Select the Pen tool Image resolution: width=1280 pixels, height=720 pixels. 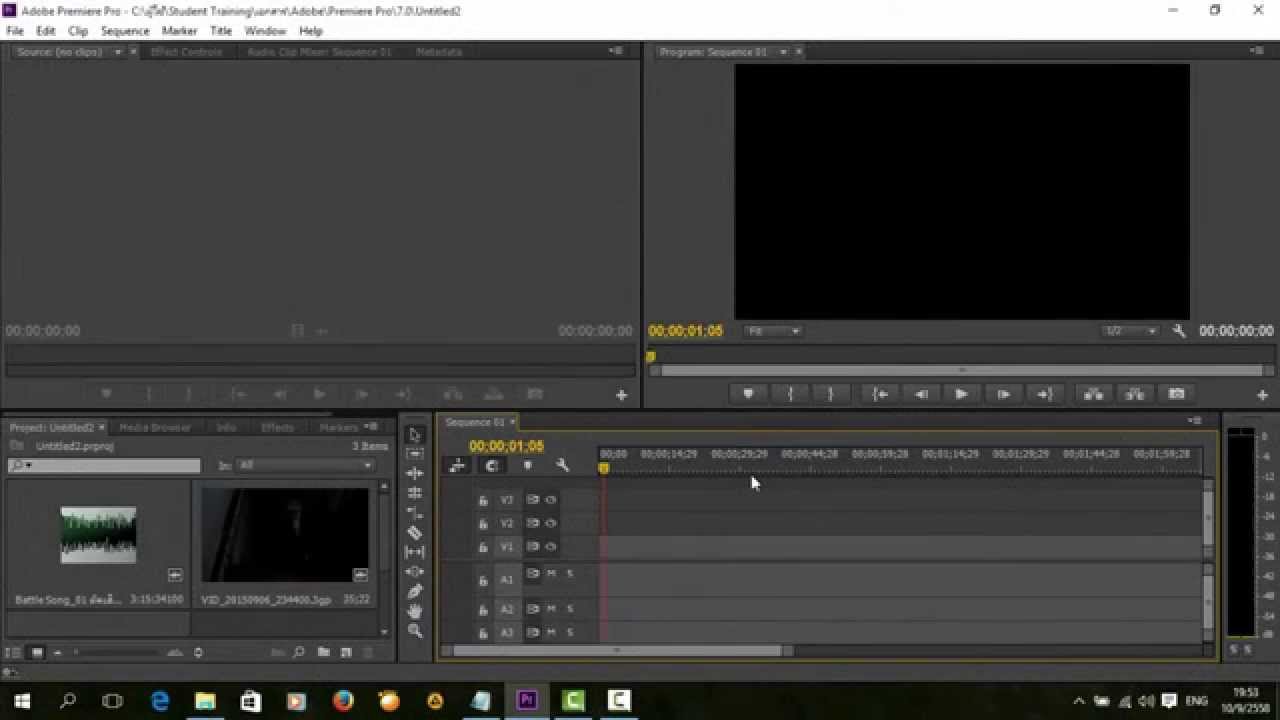pos(415,591)
